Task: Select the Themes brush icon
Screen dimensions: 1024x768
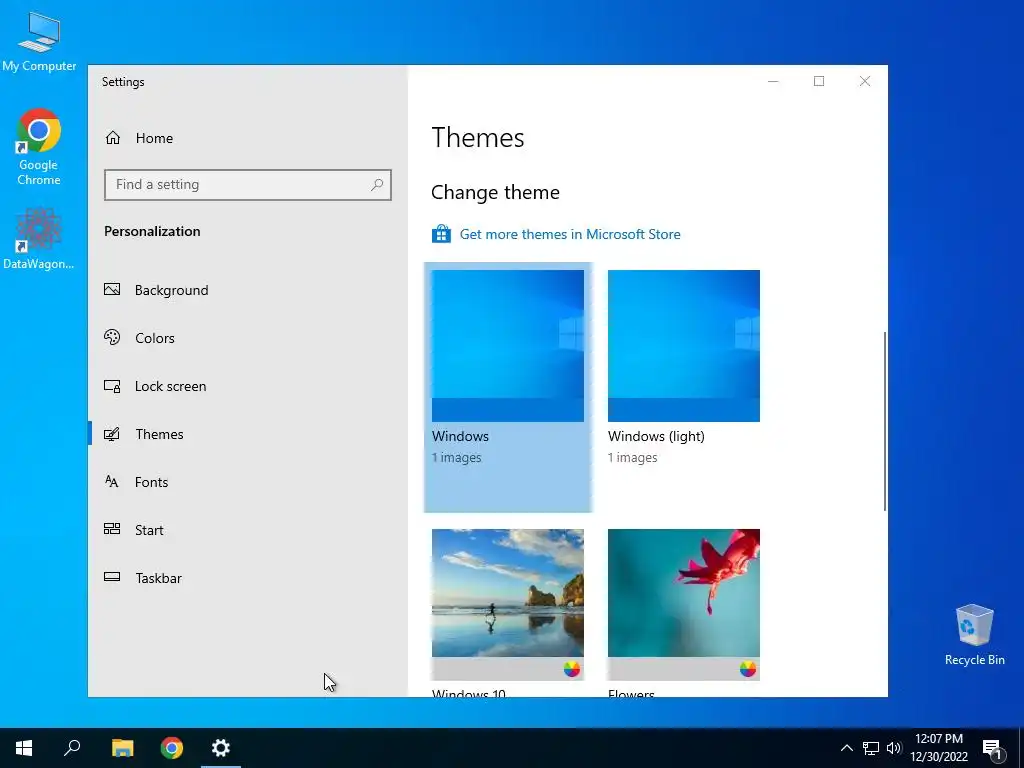Action: click(x=112, y=434)
